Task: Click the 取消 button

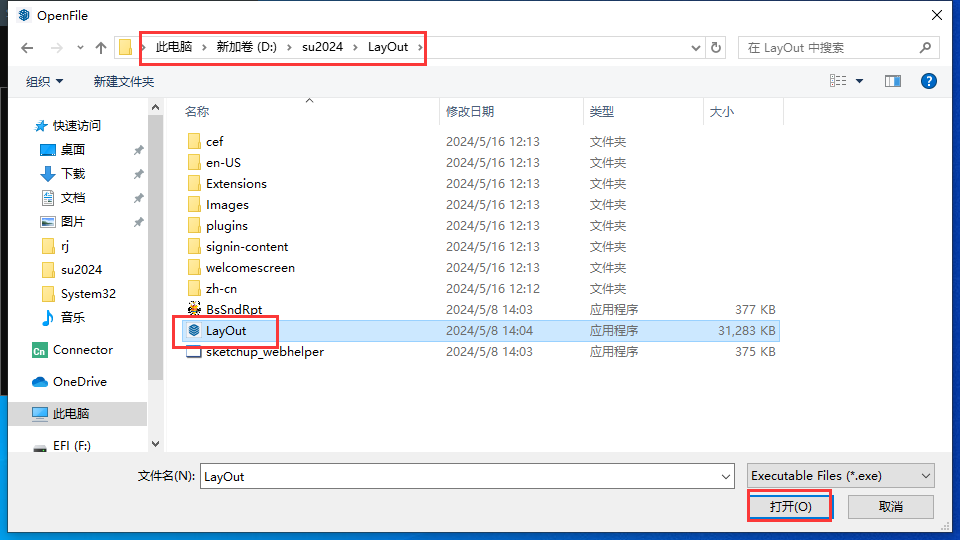Action: point(891,506)
